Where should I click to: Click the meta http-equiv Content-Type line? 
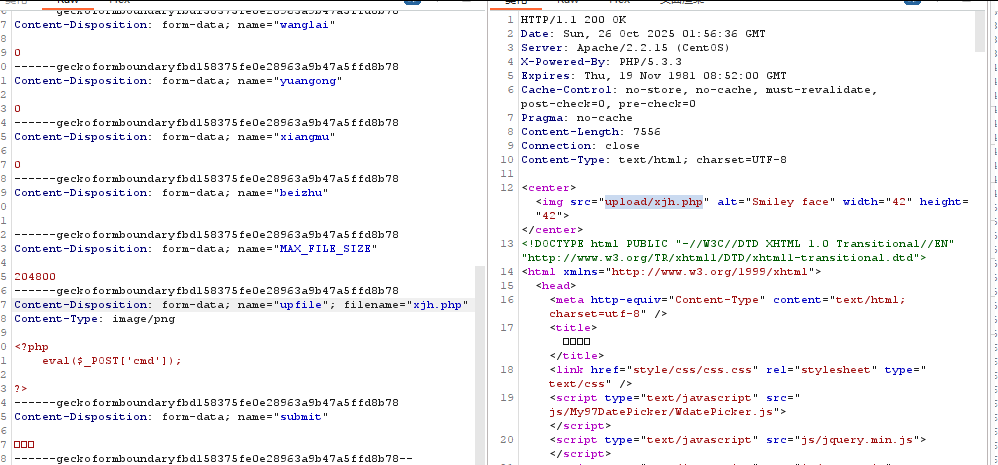pyautogui.click(x=727, y=300)
